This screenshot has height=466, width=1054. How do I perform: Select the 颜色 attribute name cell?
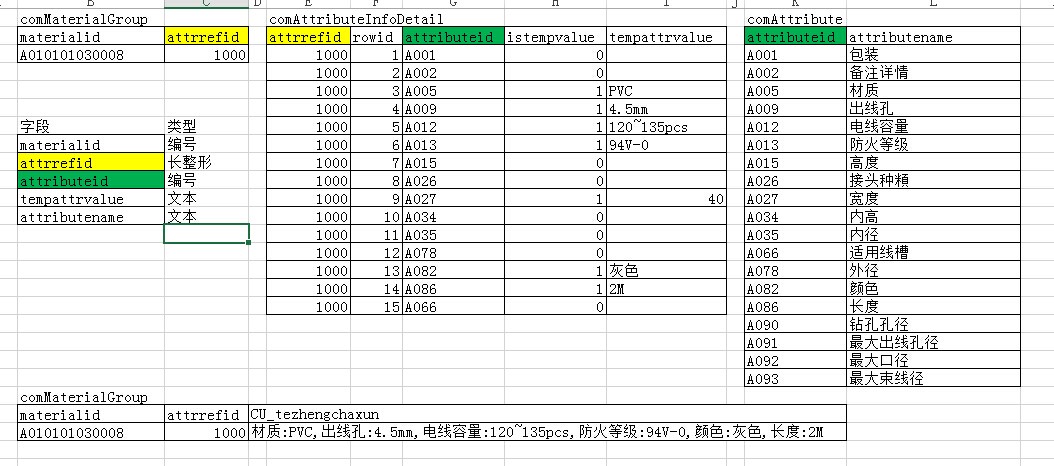[933, 289]
